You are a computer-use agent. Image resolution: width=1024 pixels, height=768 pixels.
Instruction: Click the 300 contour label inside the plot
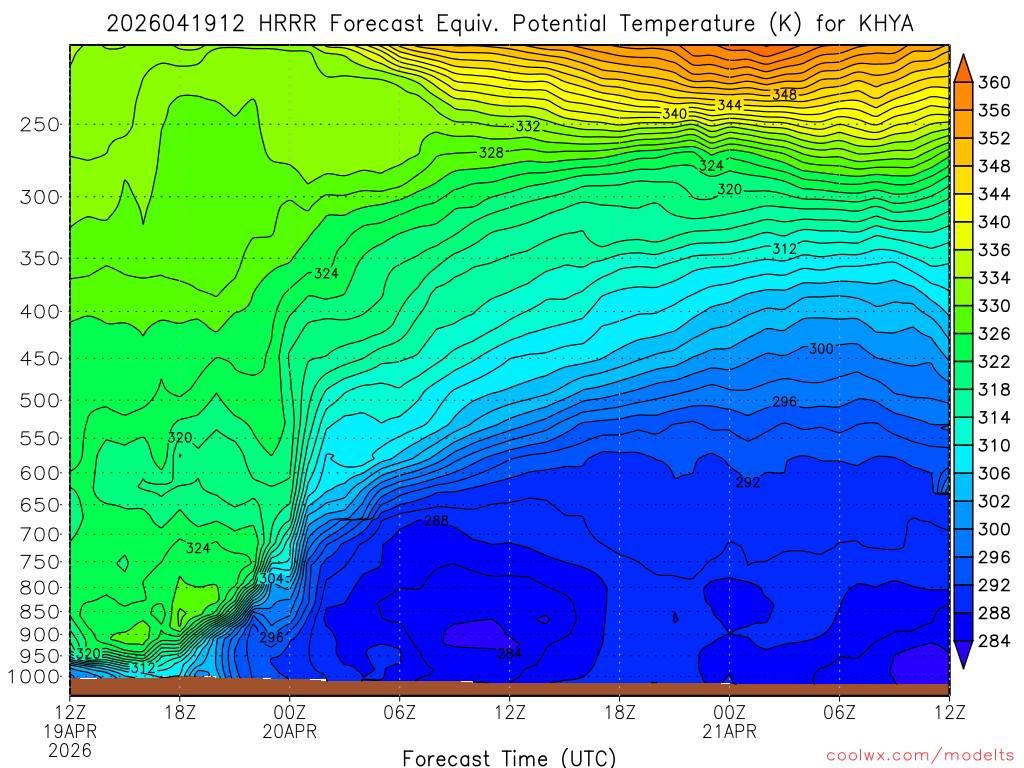point(821,349)
